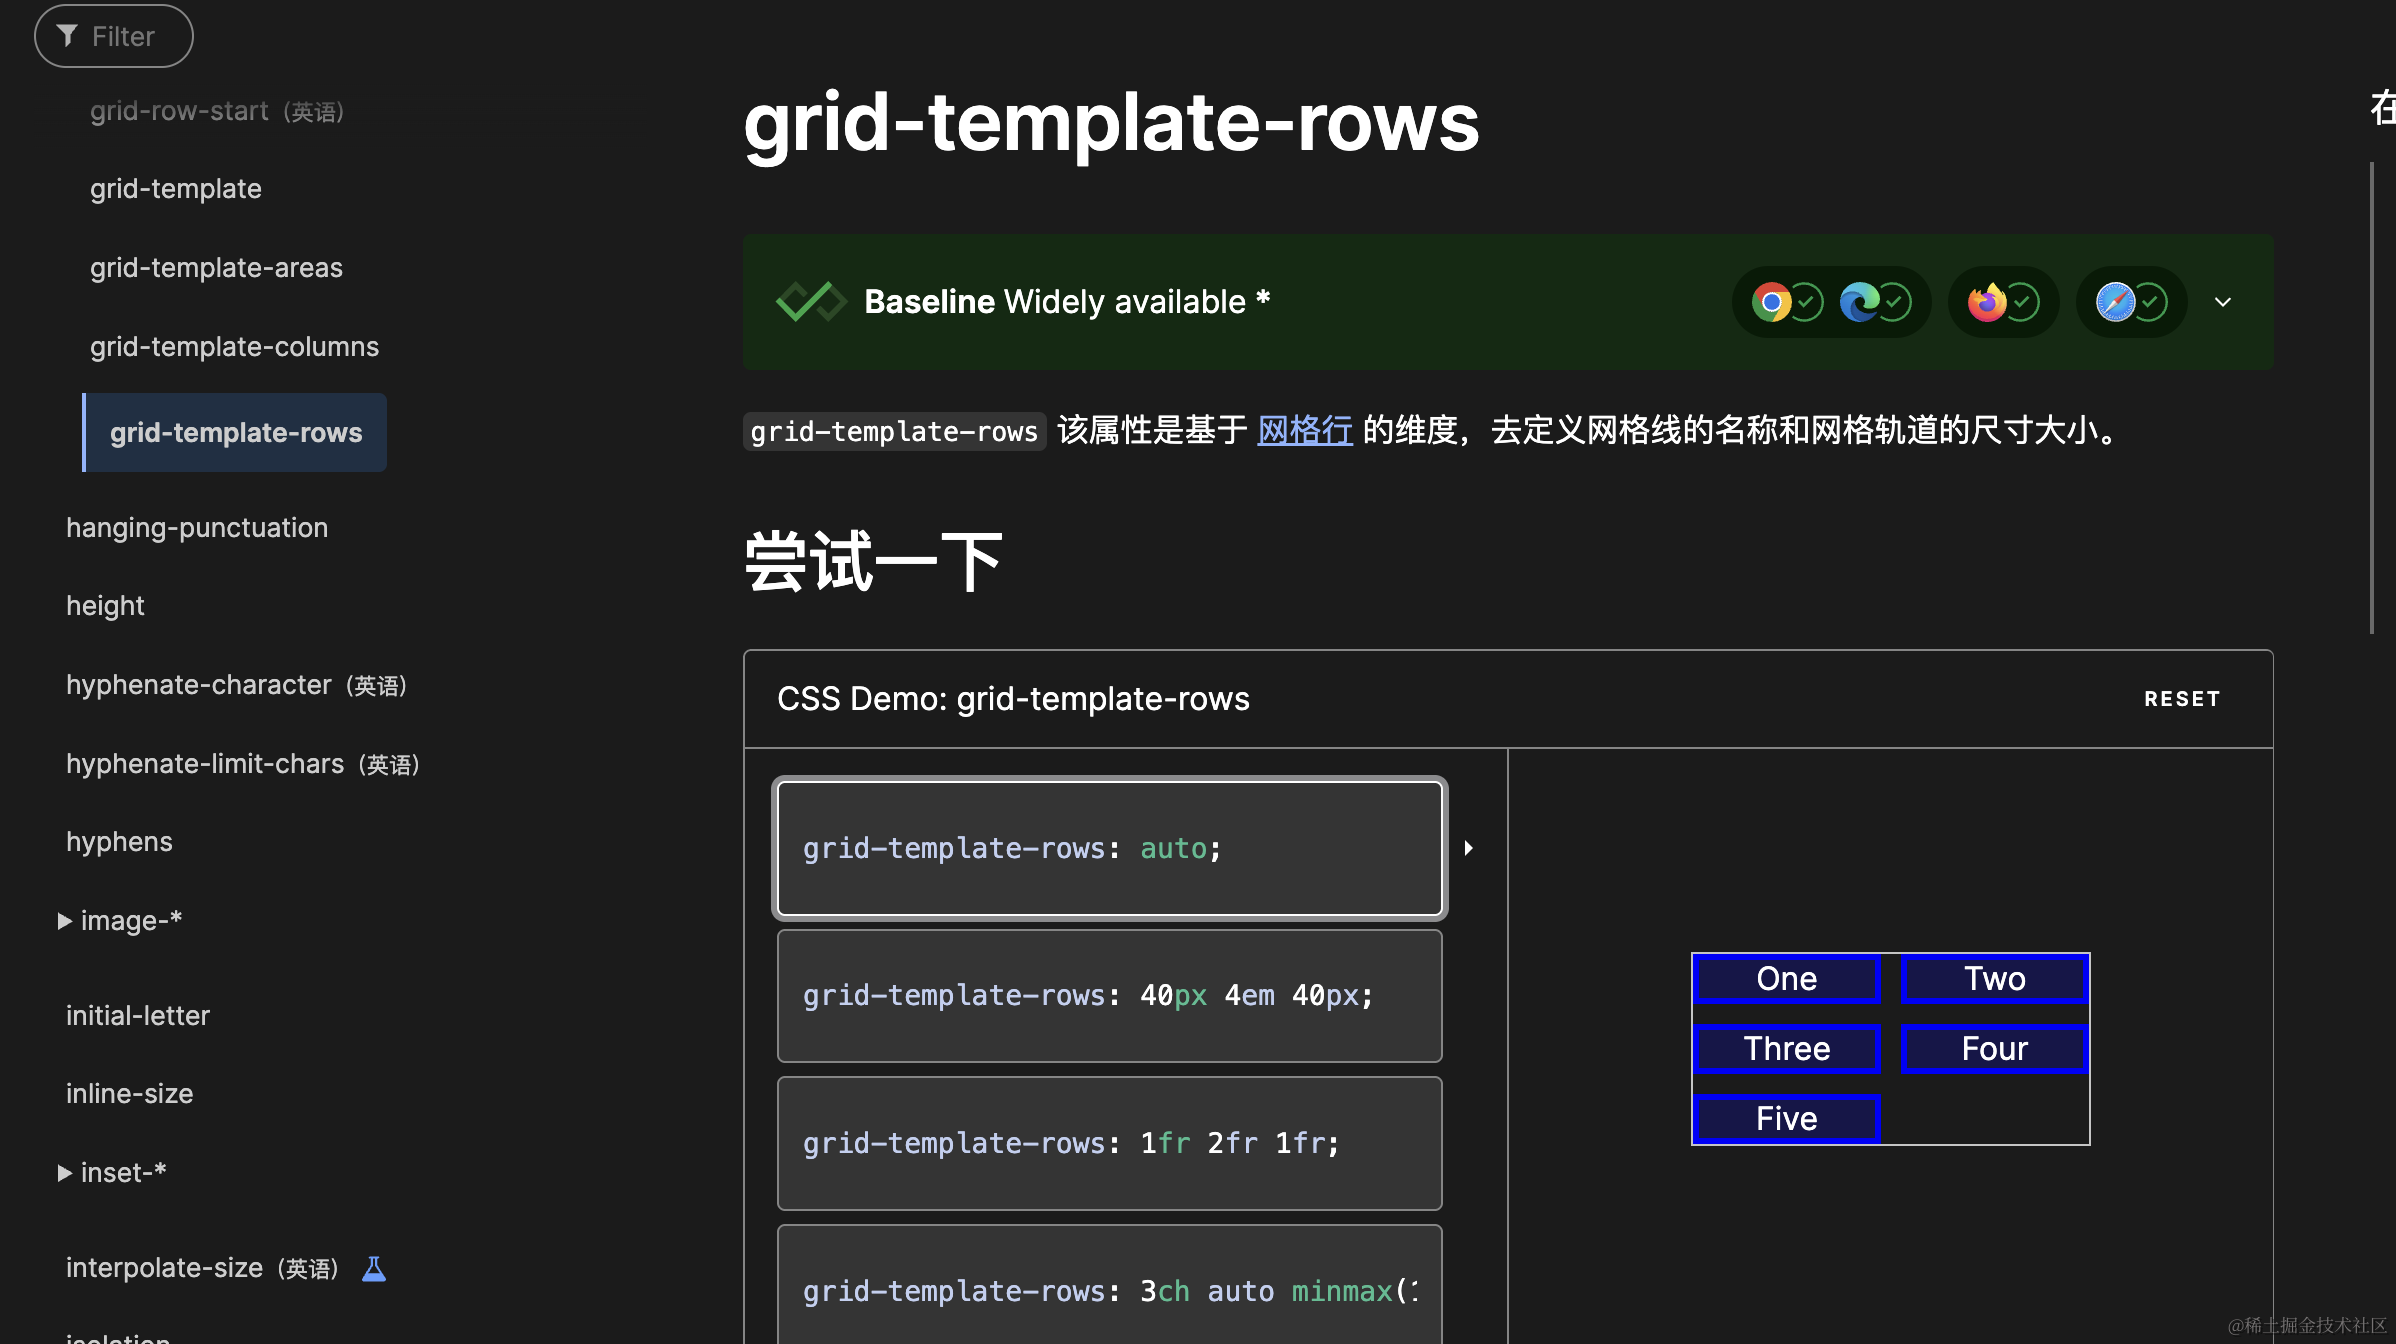Click the blue box labeled Three
This screenshot has height=1344, width=2396.
pos(1786,1048)
